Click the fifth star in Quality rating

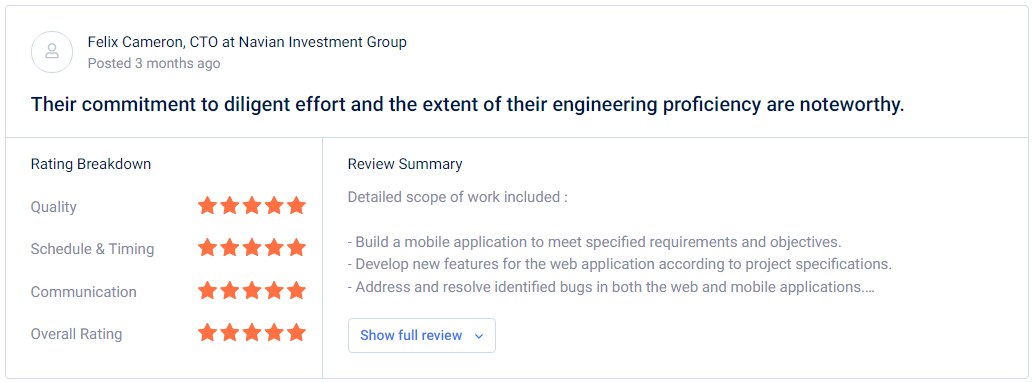coord(296,205)
